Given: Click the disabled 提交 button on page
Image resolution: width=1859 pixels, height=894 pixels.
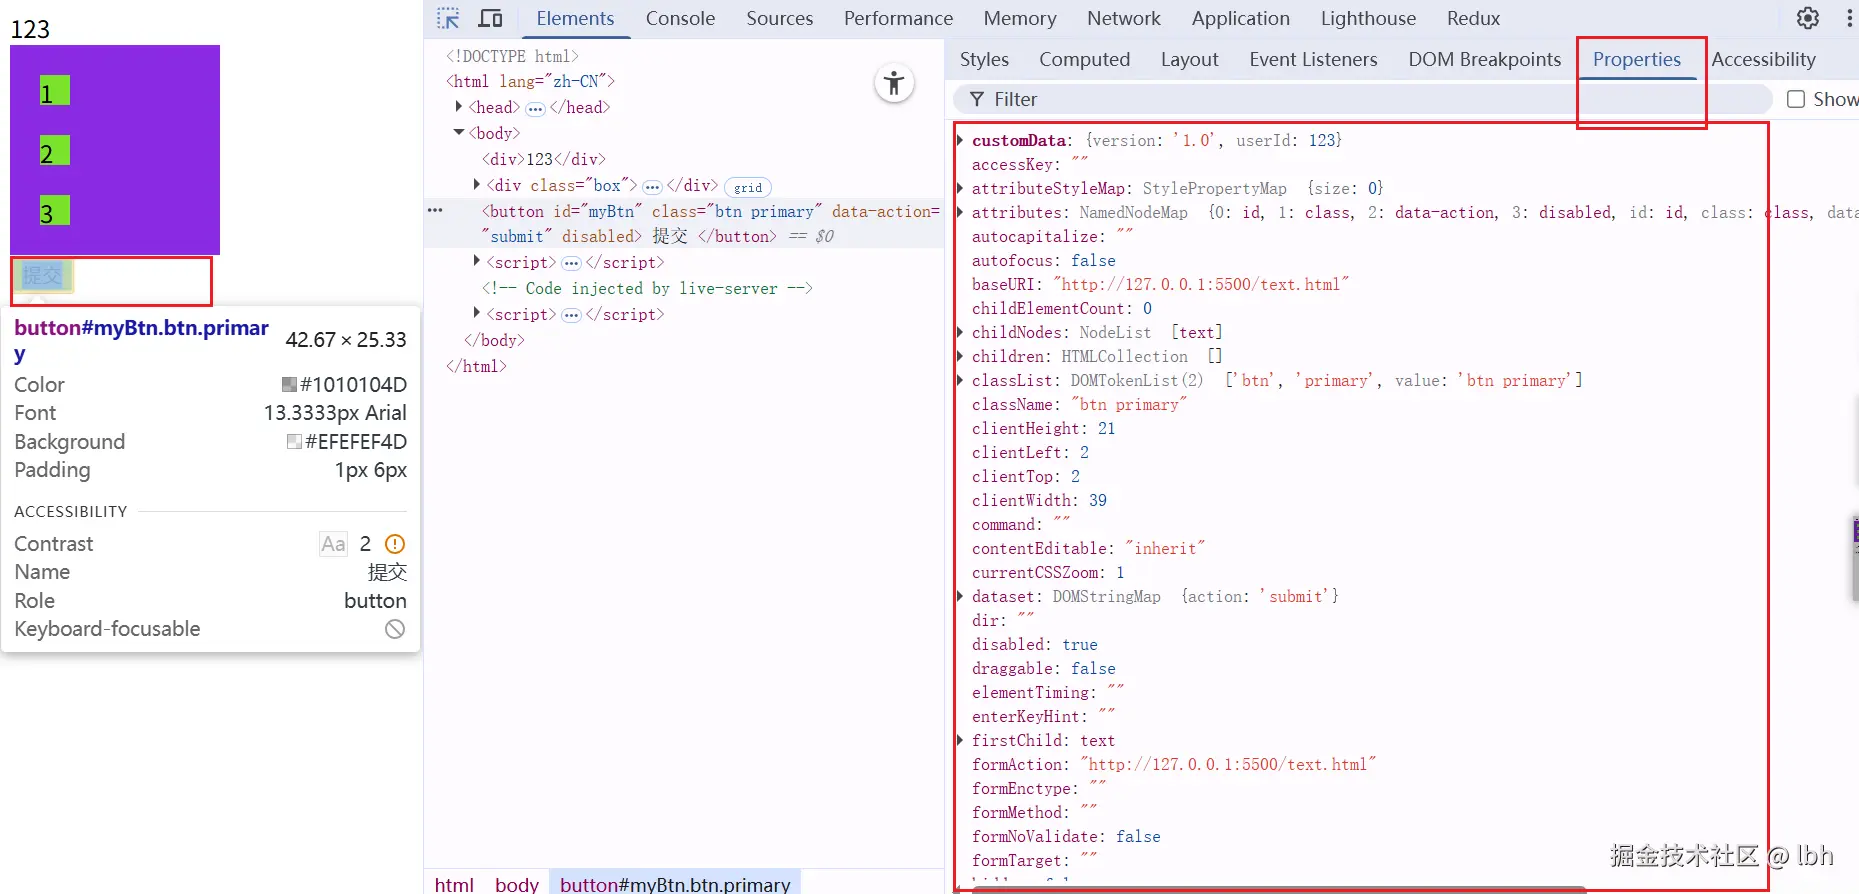Looking at the screenshot, I should [42, 275].
